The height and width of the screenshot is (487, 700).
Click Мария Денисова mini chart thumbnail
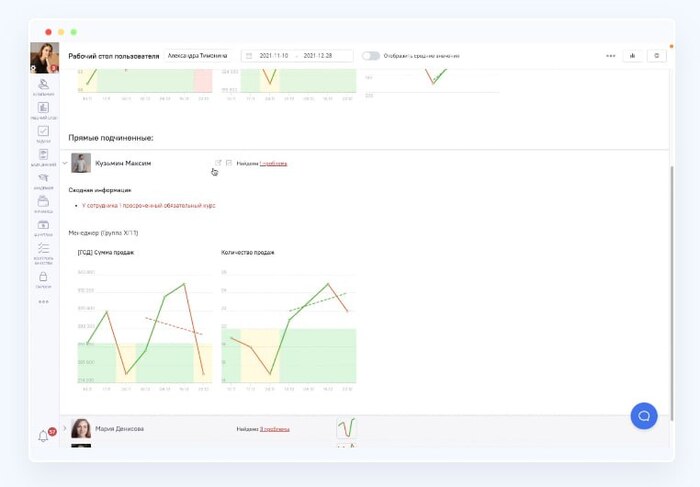[x=346, y=428]
